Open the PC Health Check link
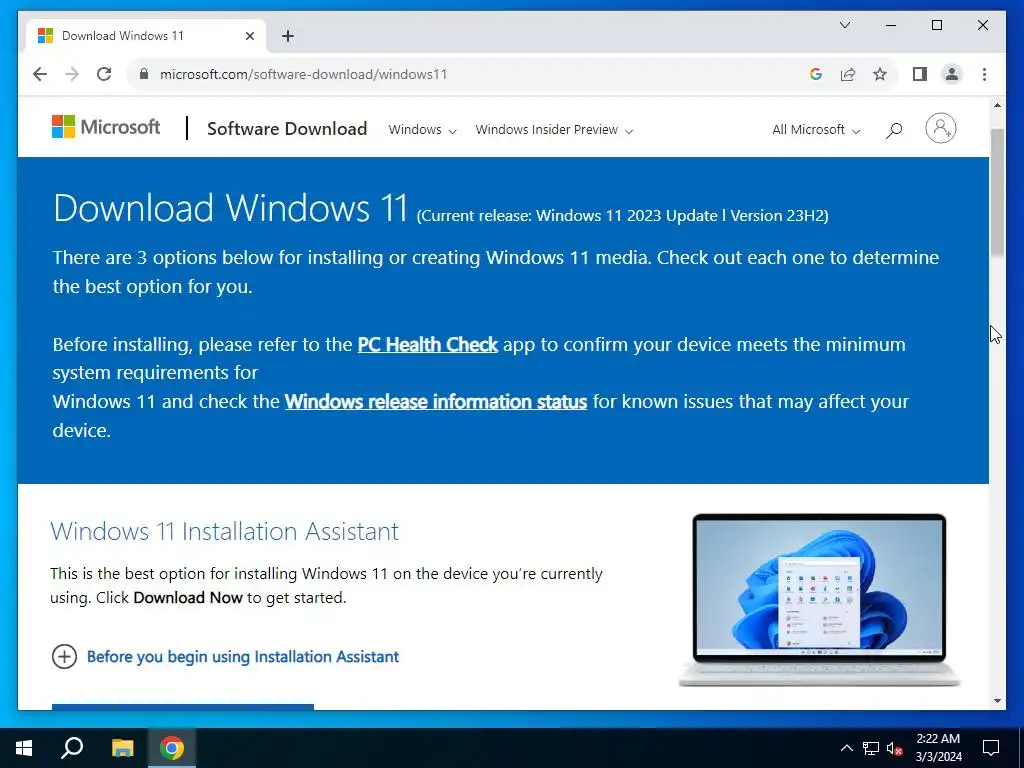The image size is (1024, 768). [x=428, y=344]
